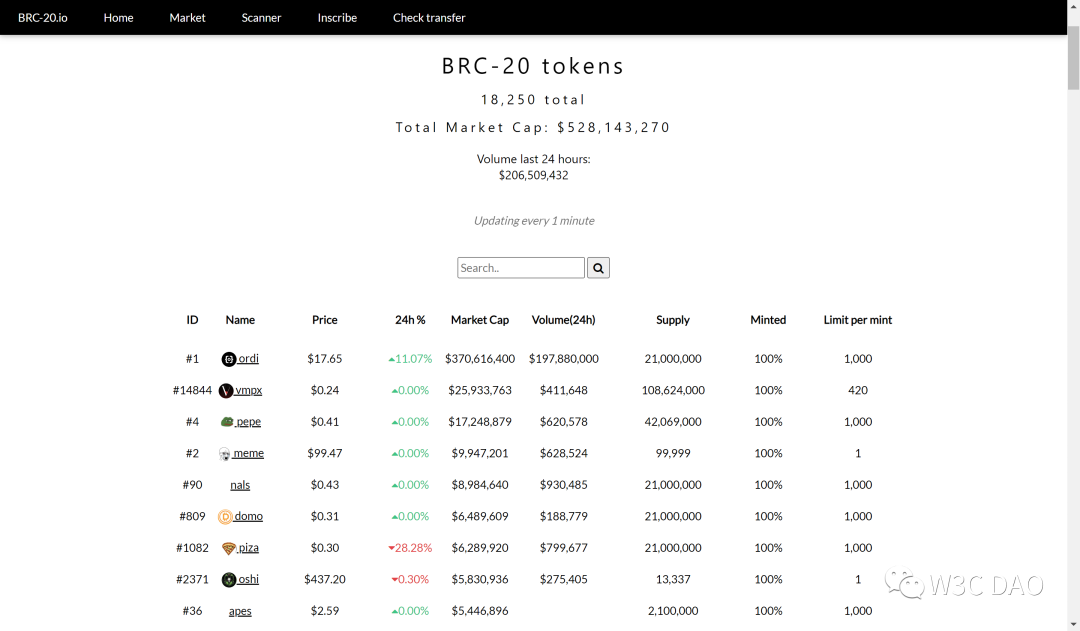1080x631 pixels.
Task: Click the piza token pizza icon
Action: coord(229,548)
